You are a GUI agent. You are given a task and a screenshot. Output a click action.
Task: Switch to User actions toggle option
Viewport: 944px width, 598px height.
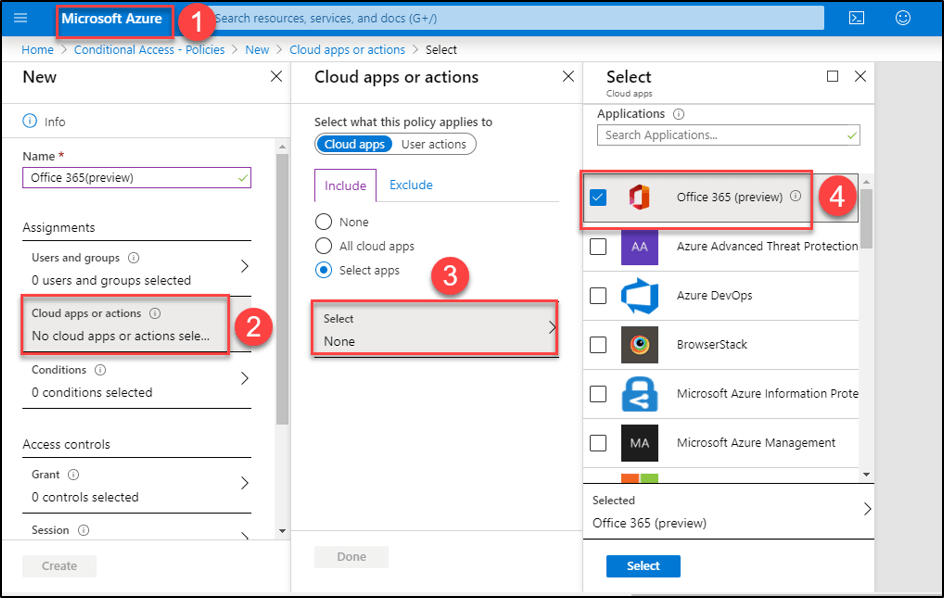click(x=434, y=144)
